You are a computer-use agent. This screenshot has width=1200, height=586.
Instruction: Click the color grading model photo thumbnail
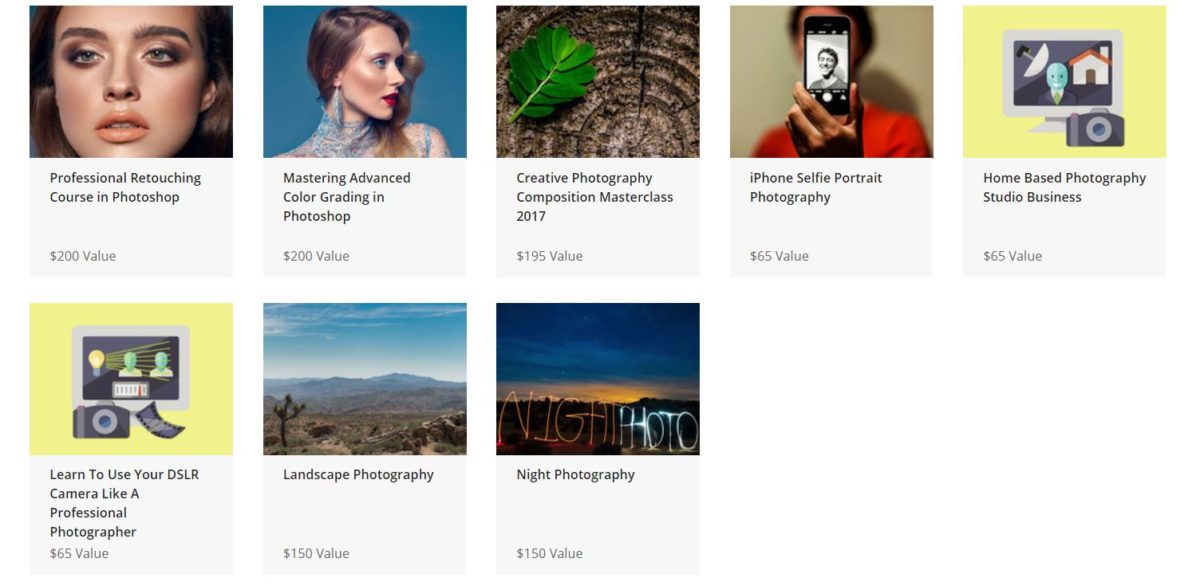pos(364,80)
